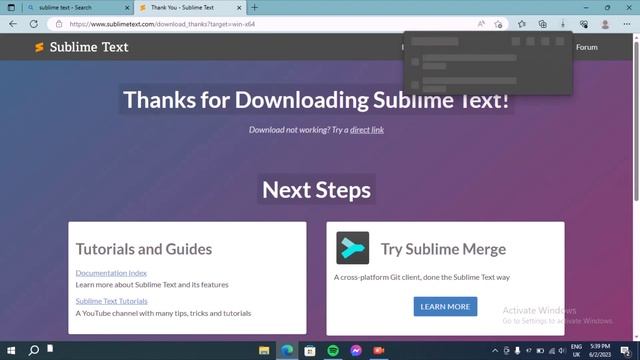
Task: Open Browser essentials heart icon
Action: coord(584,24)
